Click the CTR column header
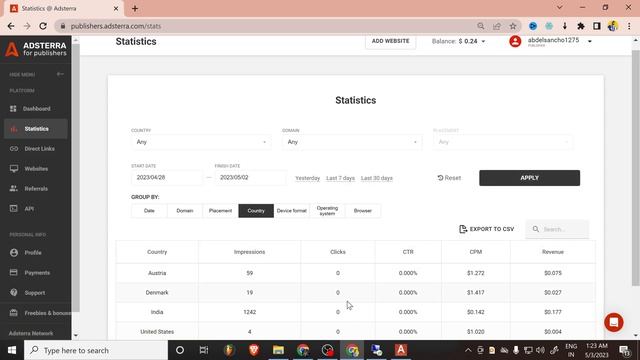 click(x=408, y=252)
